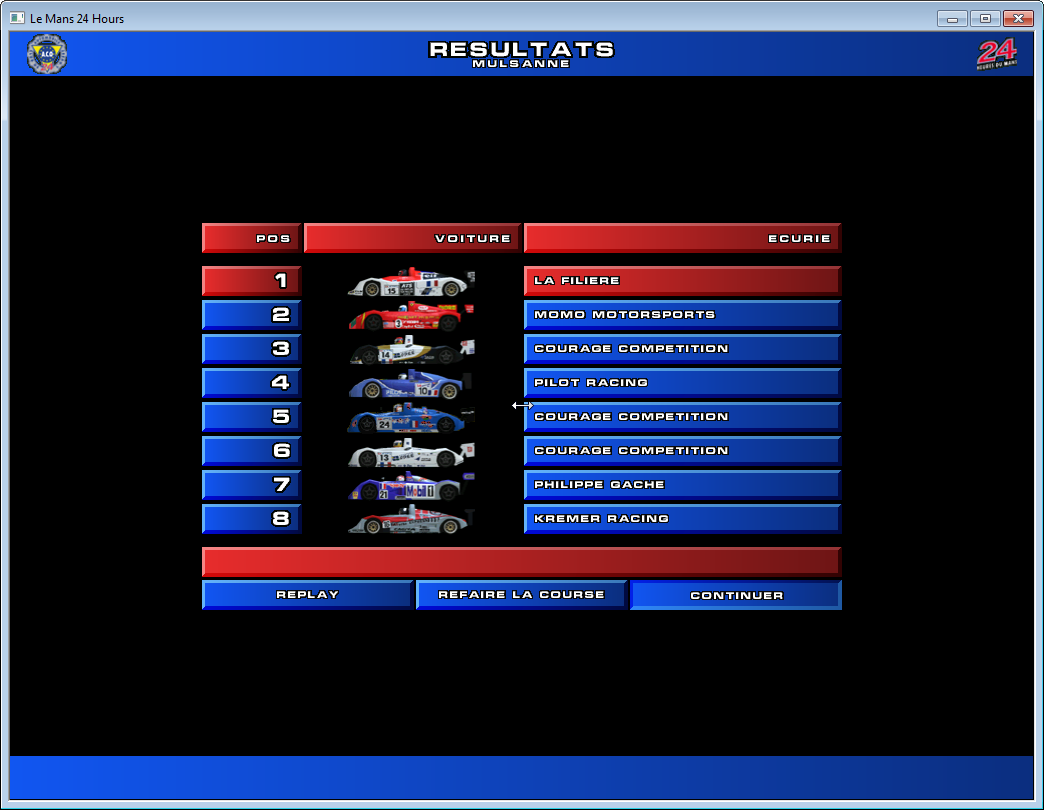
Task: Click the MULSANNE circuit subtitle
Action: tap(521, 64)
